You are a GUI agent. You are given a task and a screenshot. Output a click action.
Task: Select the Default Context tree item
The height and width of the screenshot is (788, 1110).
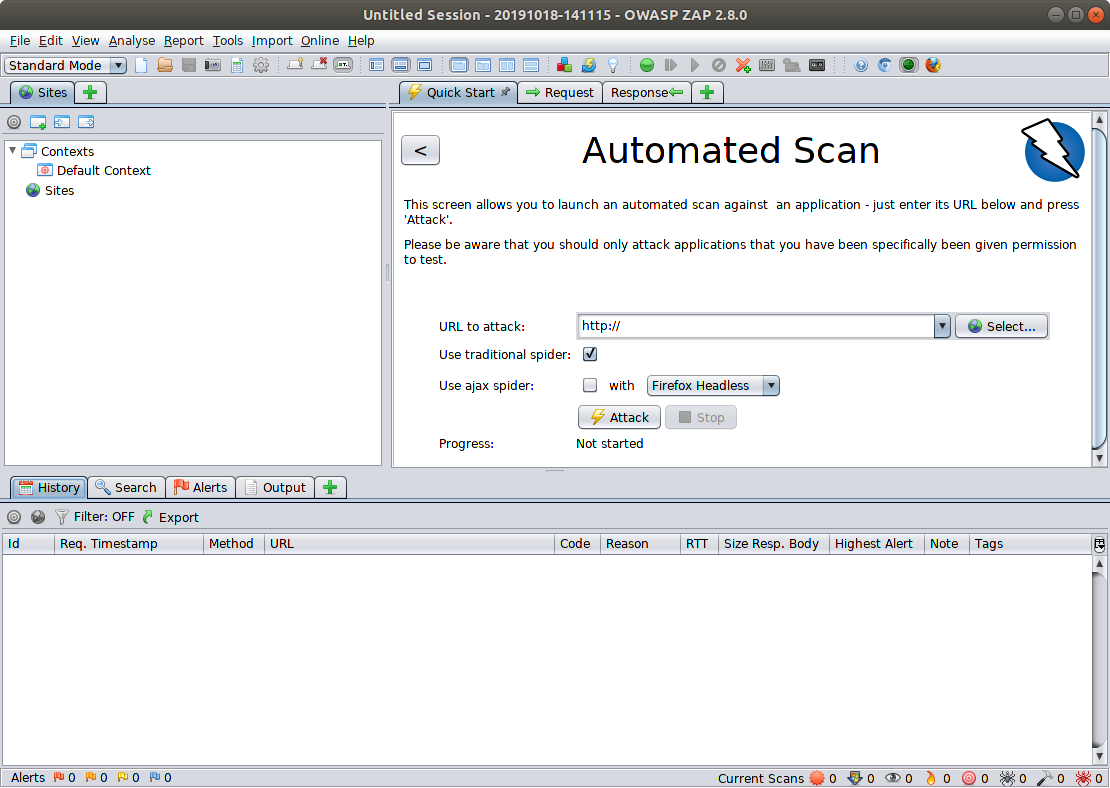coord(94,171)
